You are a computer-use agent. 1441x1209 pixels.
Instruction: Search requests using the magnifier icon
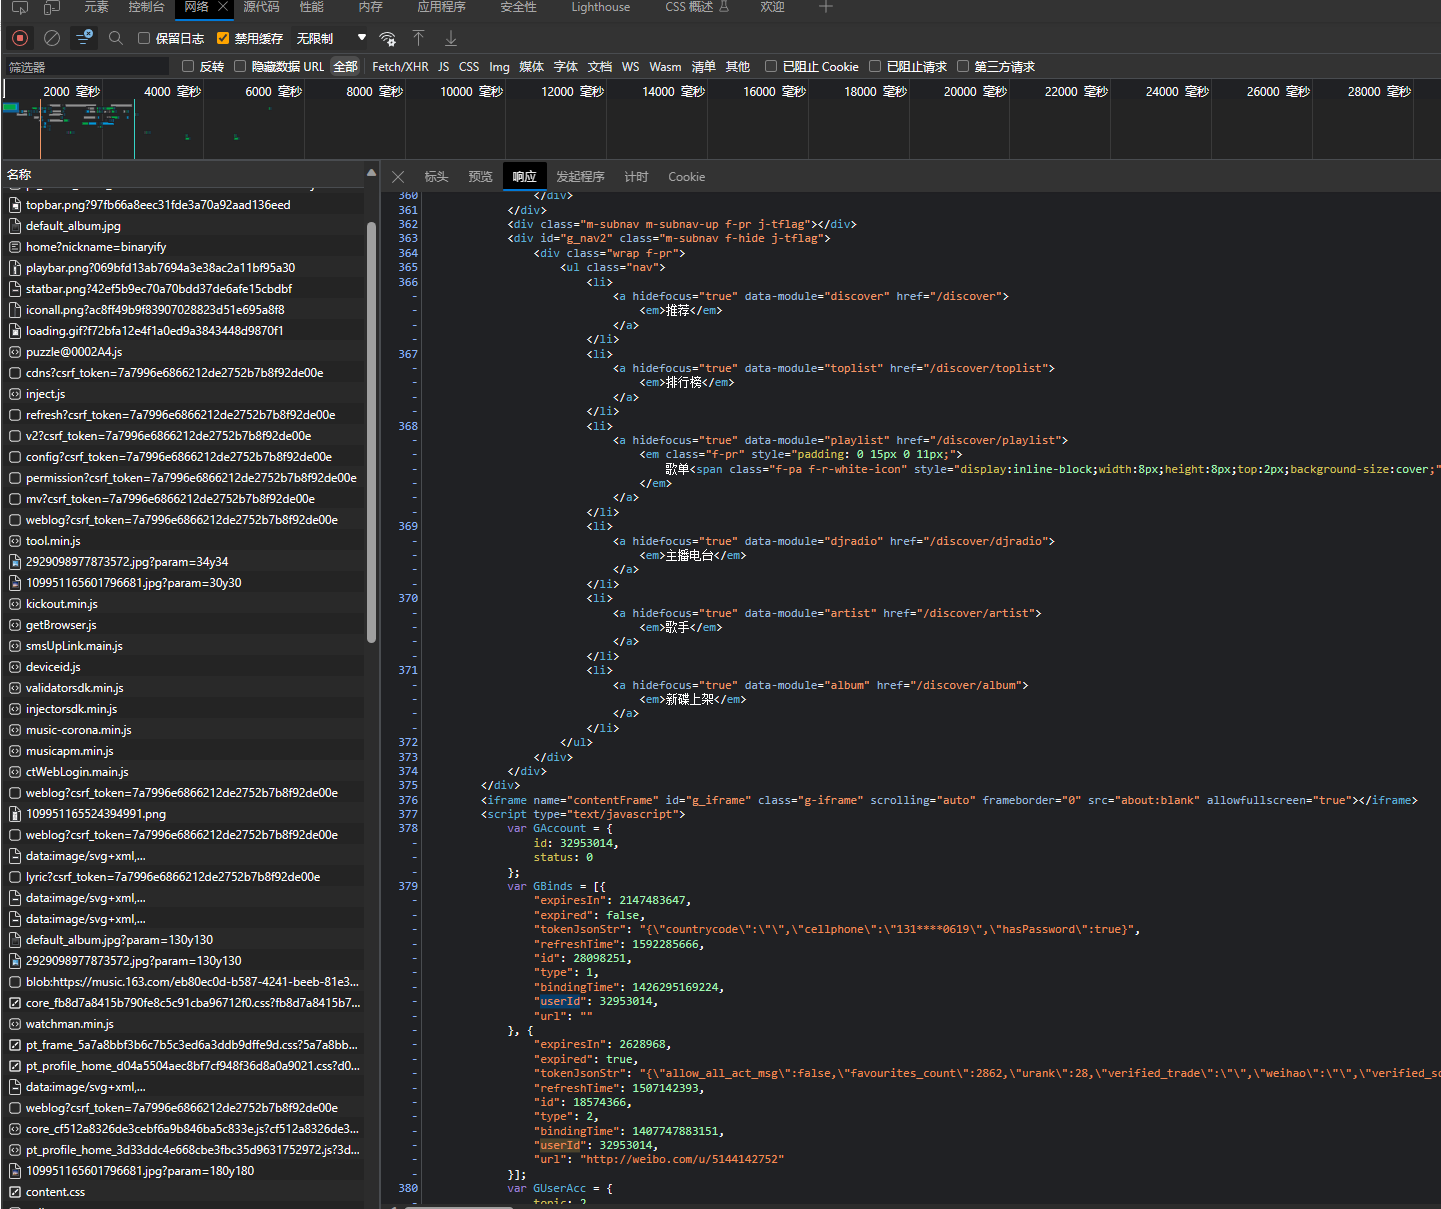click(115, 38)
